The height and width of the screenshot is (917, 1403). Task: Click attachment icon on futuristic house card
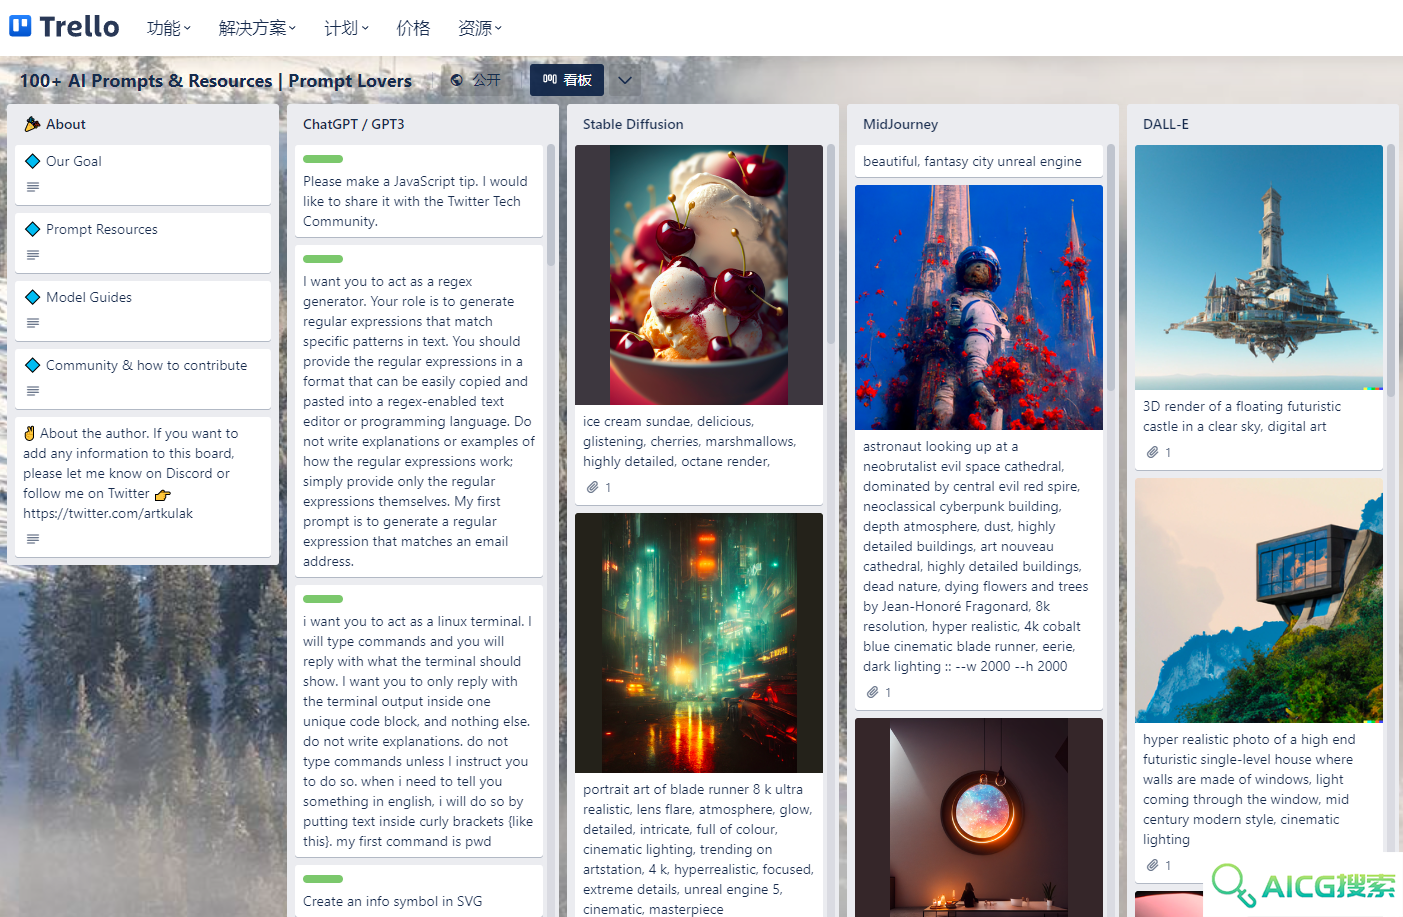pos(1153,865)
